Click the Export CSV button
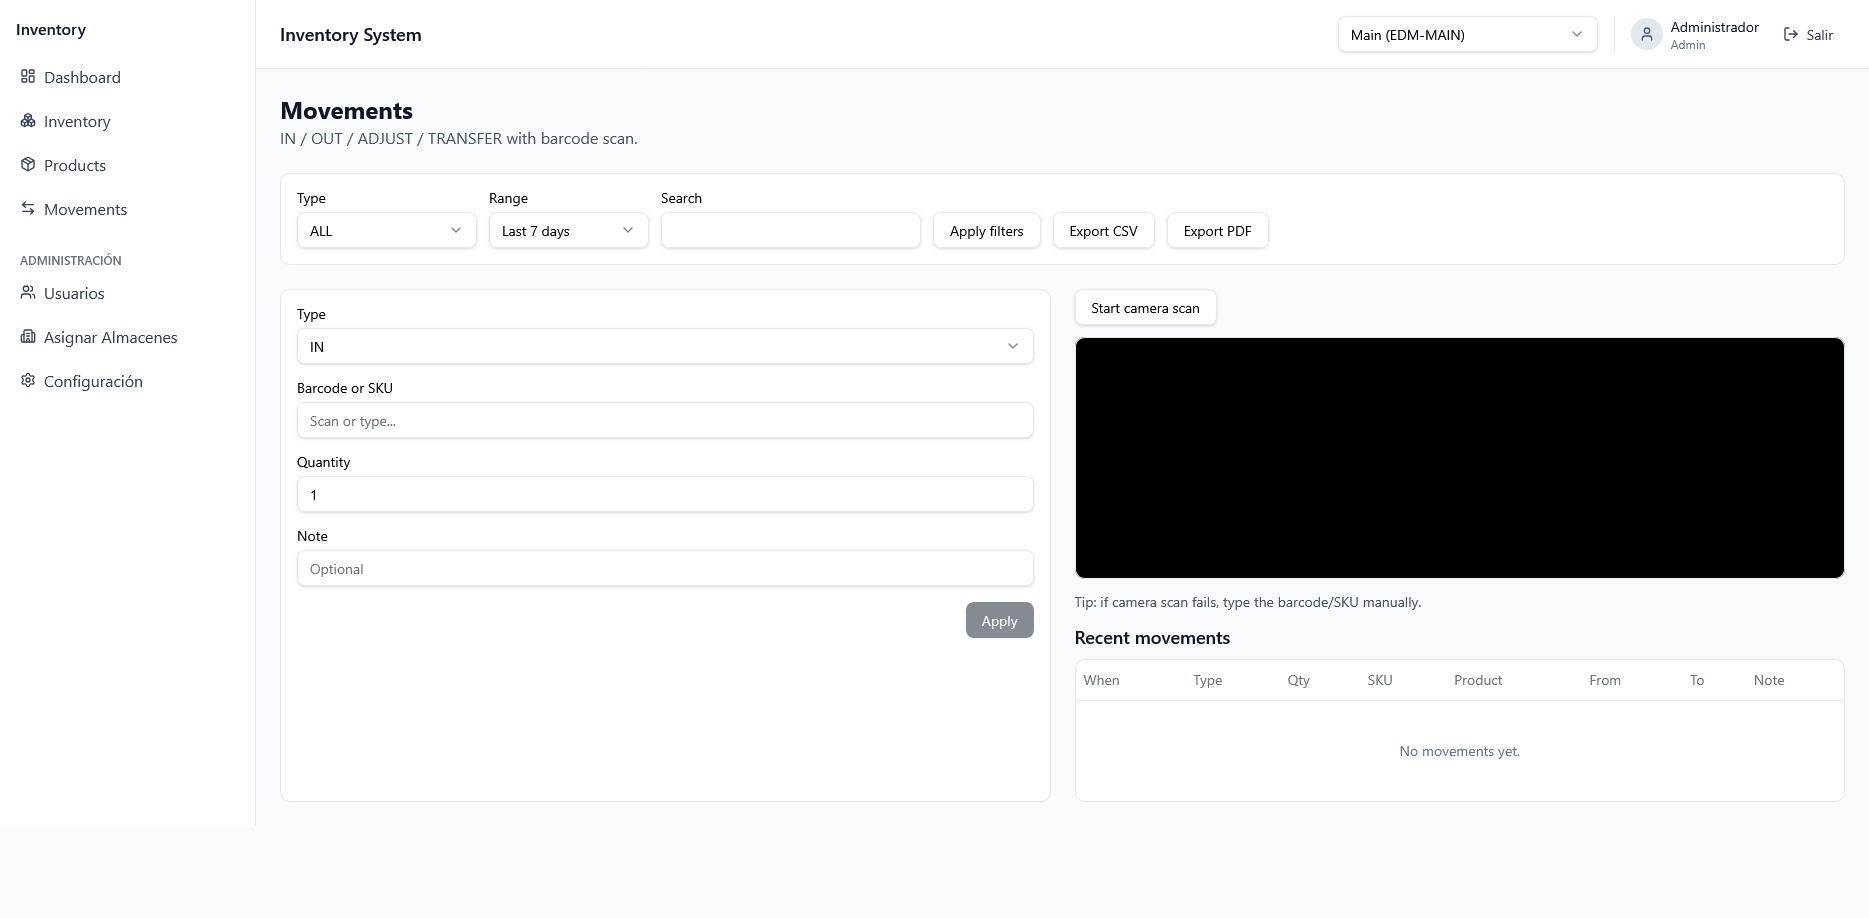Viewport: 1869px width, 918px height. pyautogui.click(x=1103, y=230)
